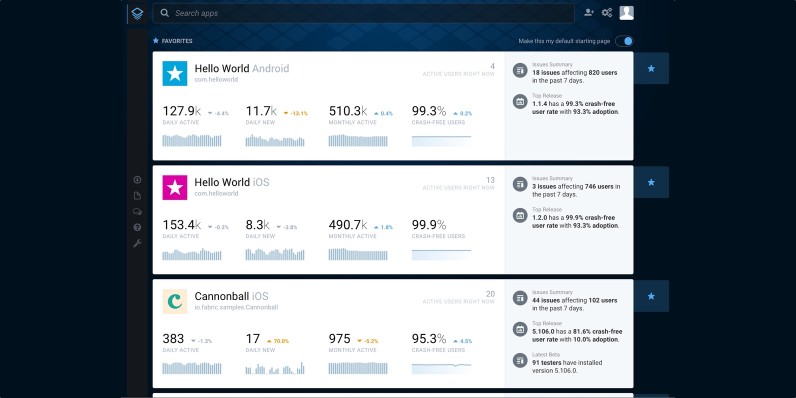796x398 pixels.
Task: Open the Cannonball iOS app title
Action: (x=231, y=296)
